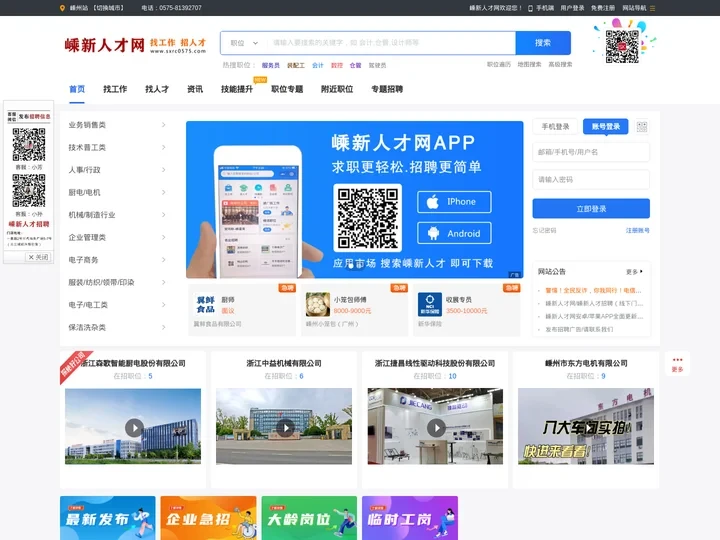
Task: Open the 找工作 nav tab
Action: tap(115, 89)
